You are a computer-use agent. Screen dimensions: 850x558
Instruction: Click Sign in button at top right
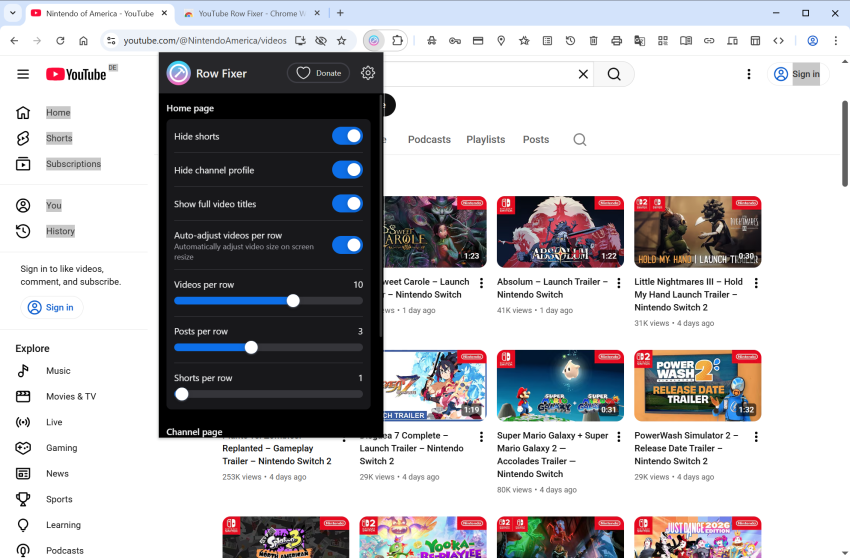coord(795,74)
